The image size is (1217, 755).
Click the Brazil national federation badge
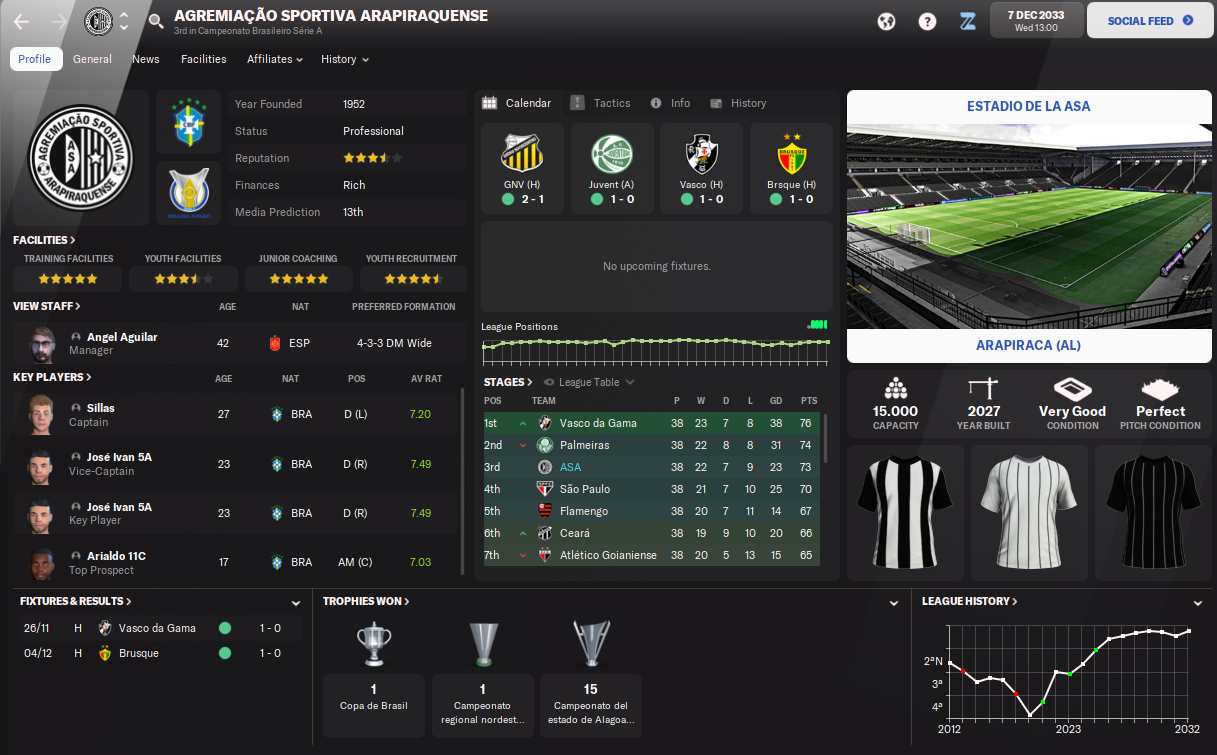click(188, 122)
